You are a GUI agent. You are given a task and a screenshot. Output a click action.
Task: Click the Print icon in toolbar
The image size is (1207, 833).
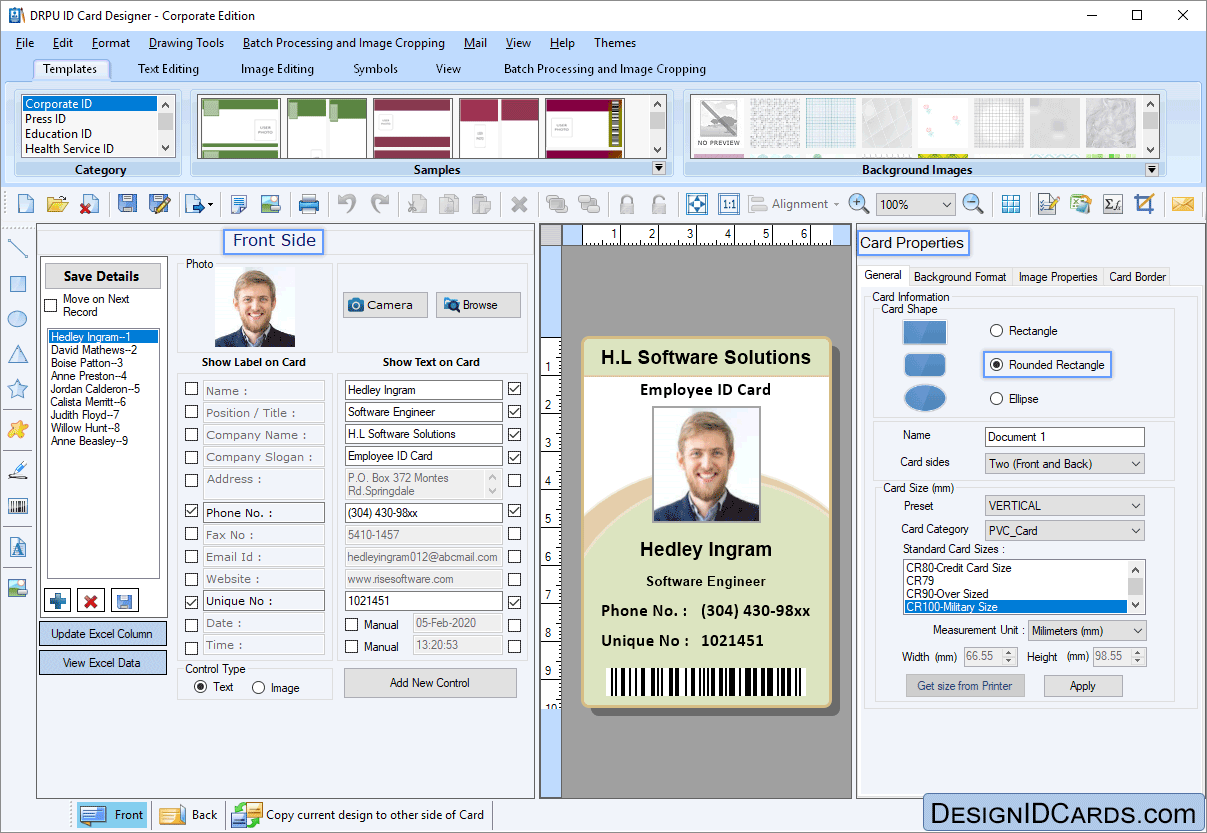[x=309, y=204]
